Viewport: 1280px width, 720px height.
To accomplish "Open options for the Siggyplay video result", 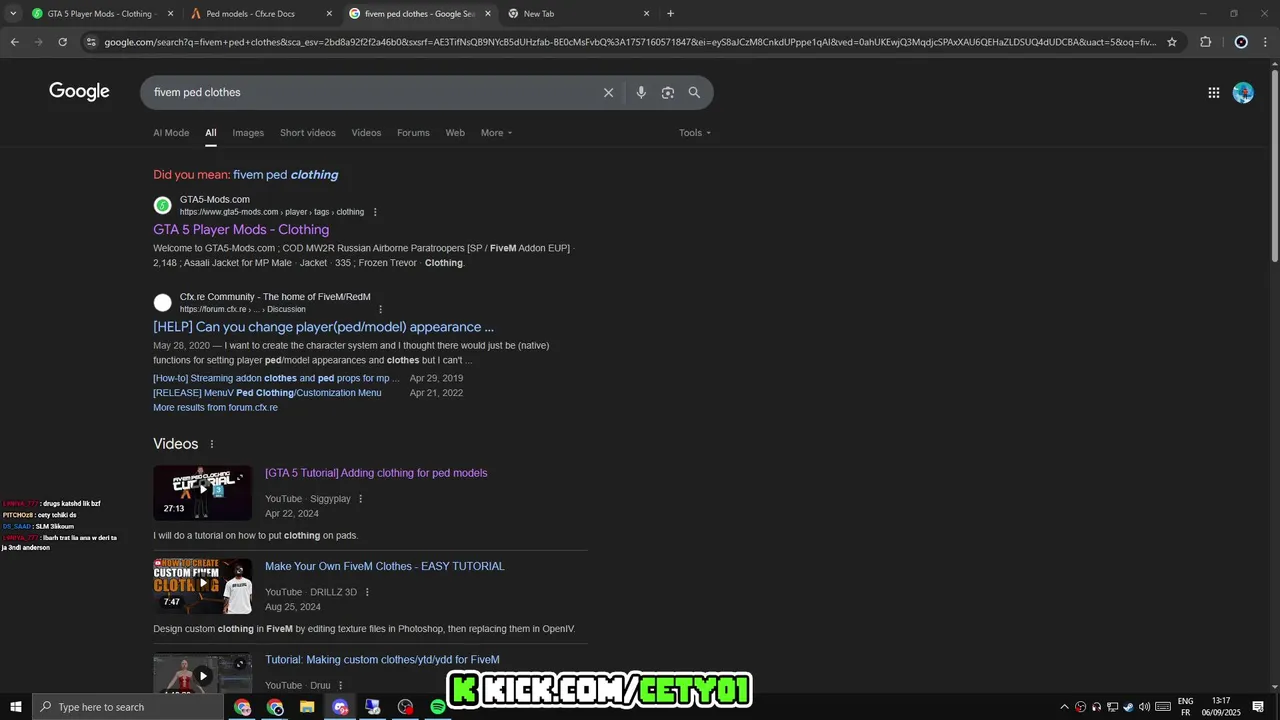I will [361, 499].
